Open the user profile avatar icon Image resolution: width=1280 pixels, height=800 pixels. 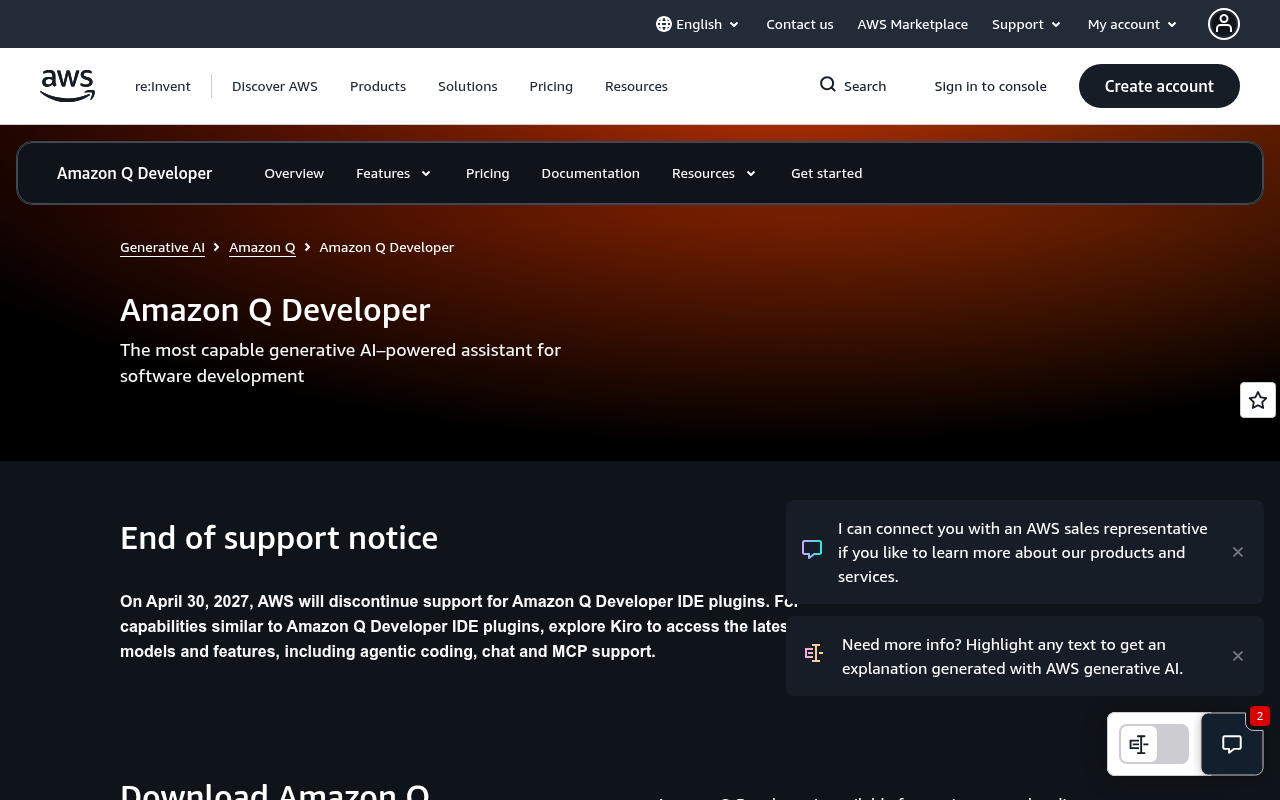click(x=1224, y=24)
